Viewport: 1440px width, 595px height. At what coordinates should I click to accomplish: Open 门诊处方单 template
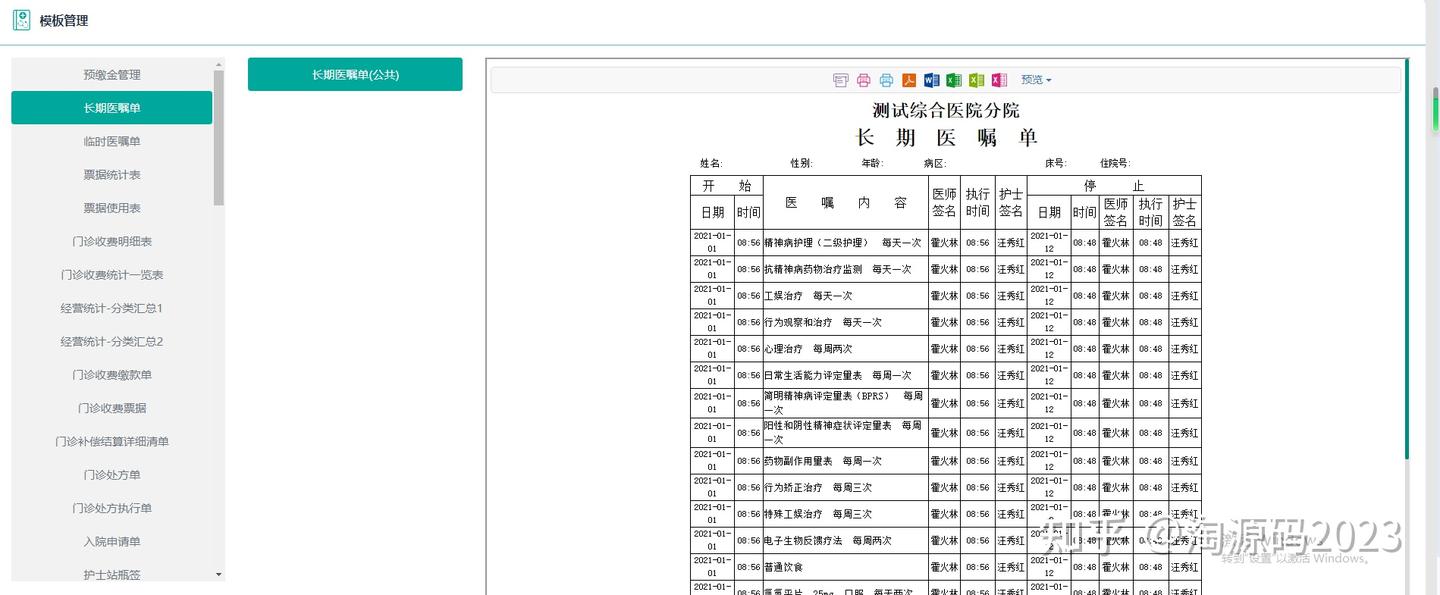point(112,475)
